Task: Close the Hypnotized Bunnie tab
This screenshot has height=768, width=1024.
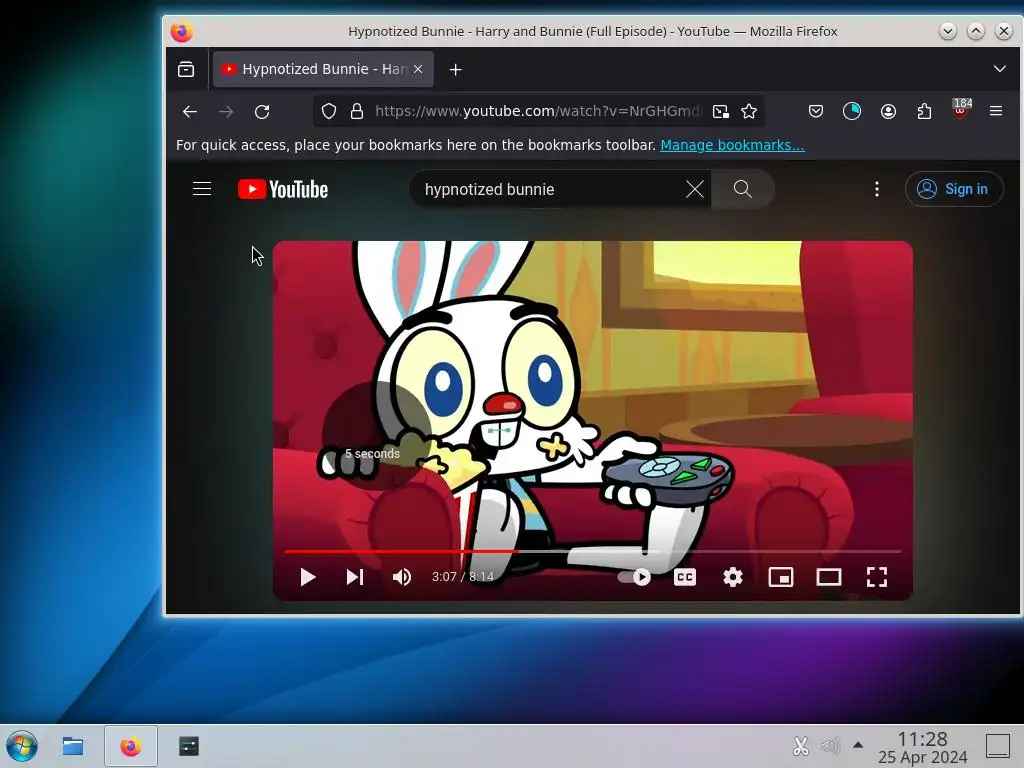Action: click(x=418, y=69)
